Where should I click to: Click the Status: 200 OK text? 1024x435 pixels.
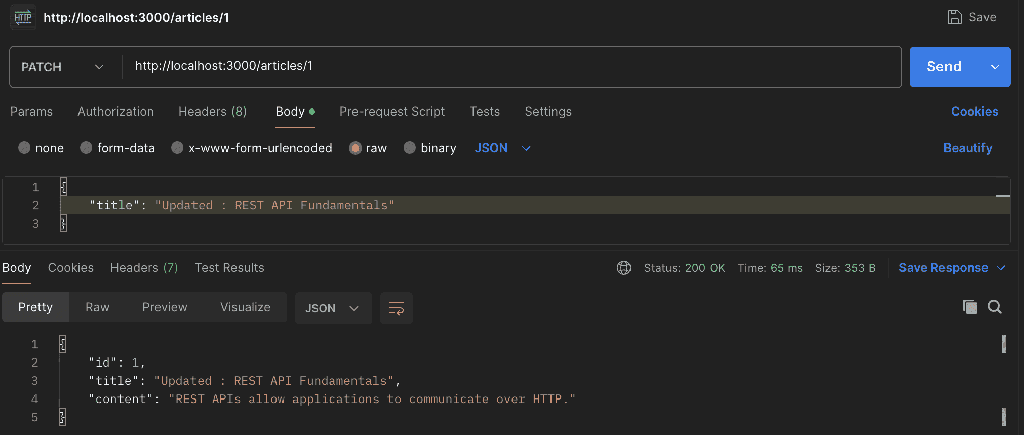click(x=684, y=268)
